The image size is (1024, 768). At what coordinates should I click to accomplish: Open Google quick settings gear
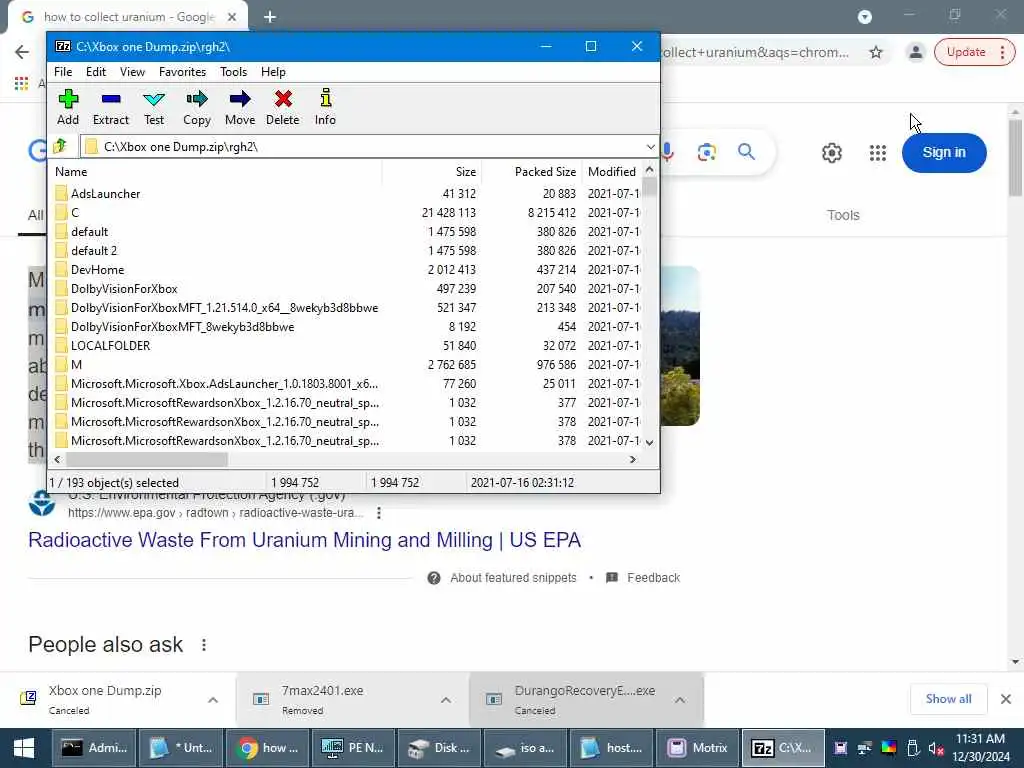(831, 153)
